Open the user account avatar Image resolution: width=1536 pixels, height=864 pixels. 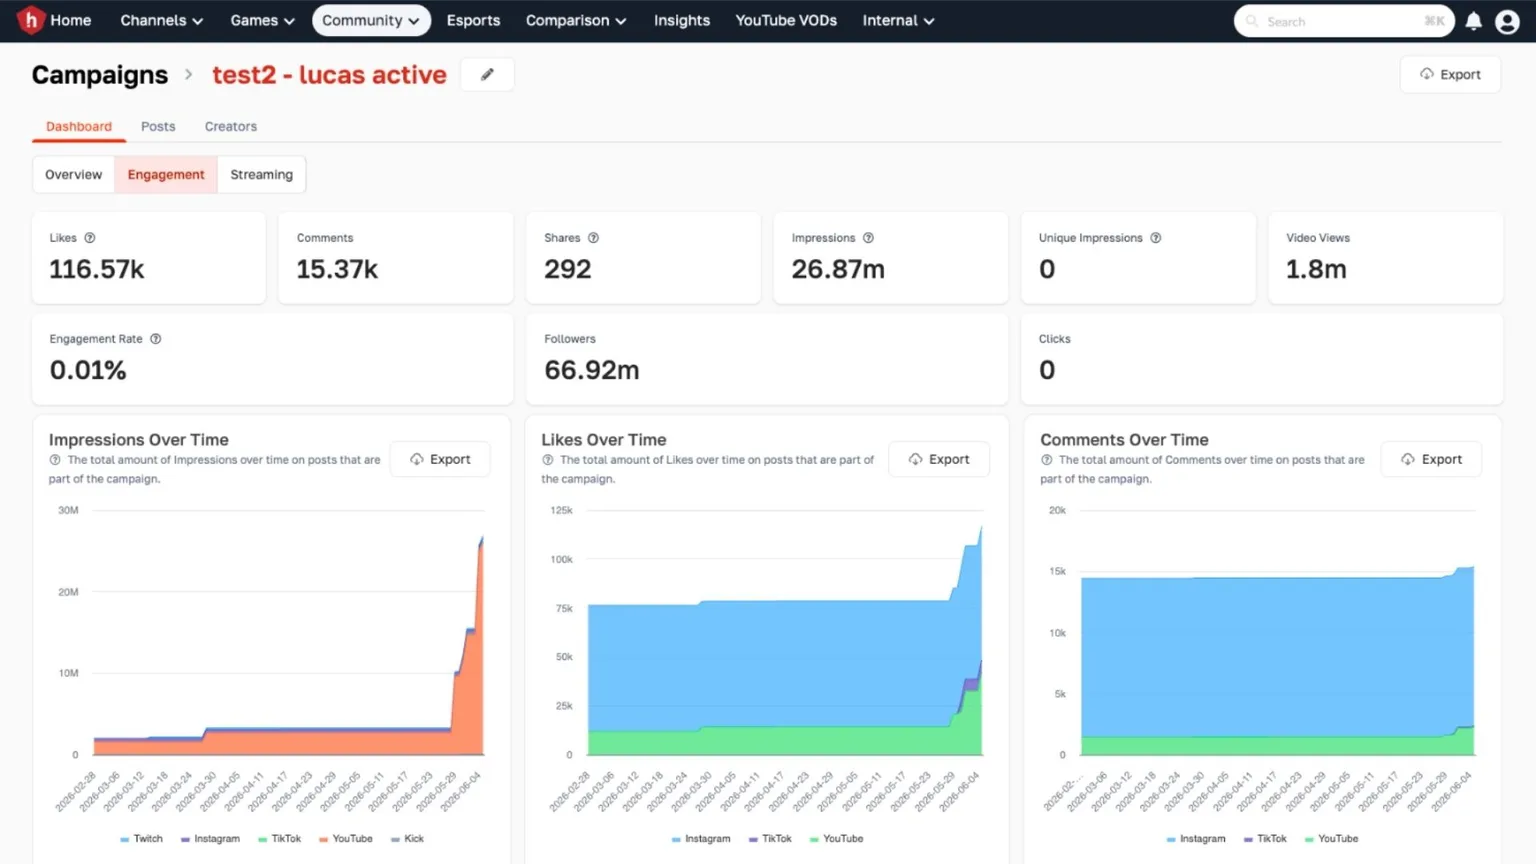[x=1507, y=21]
